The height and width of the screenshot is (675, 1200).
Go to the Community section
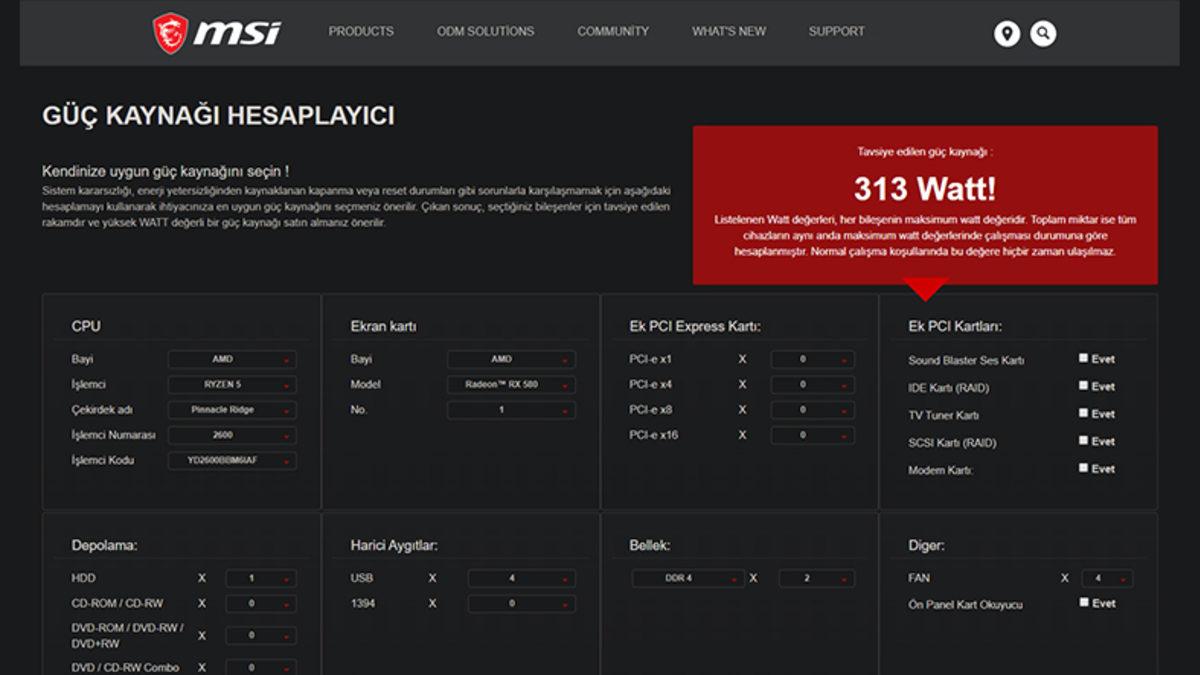click(613, 32)
